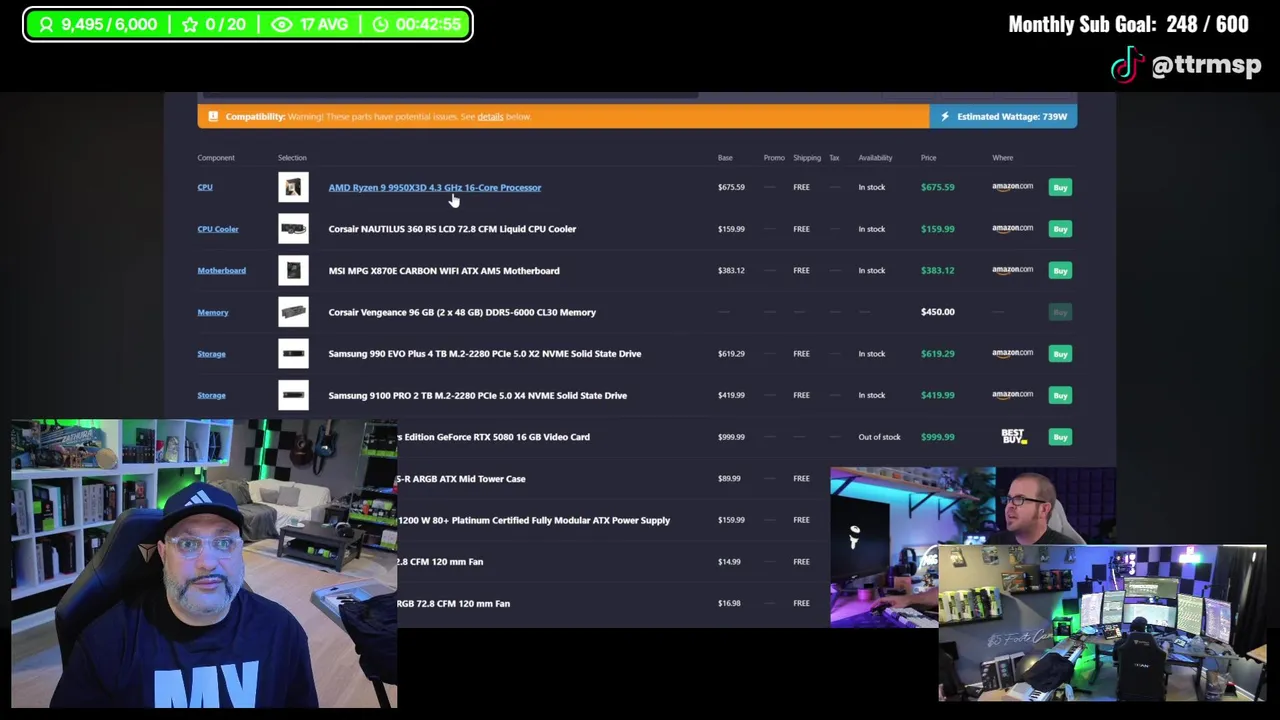Viewport: 1280px width, 720px height.
Task: Click the Best Buy logo in video card row
Action: click(1014, 436)
